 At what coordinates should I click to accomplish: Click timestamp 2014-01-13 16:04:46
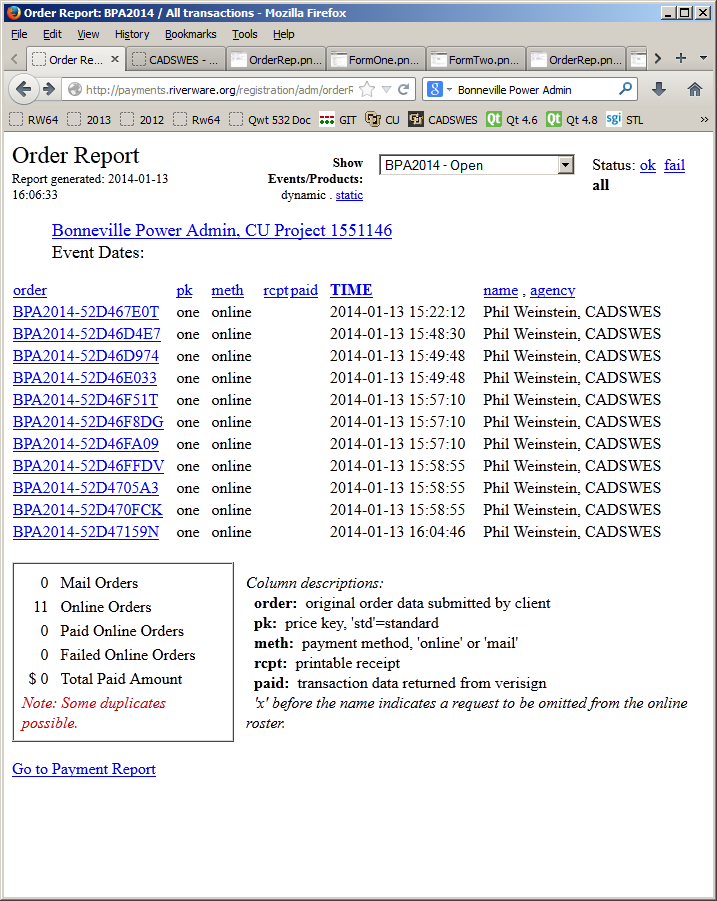(398, 532)
